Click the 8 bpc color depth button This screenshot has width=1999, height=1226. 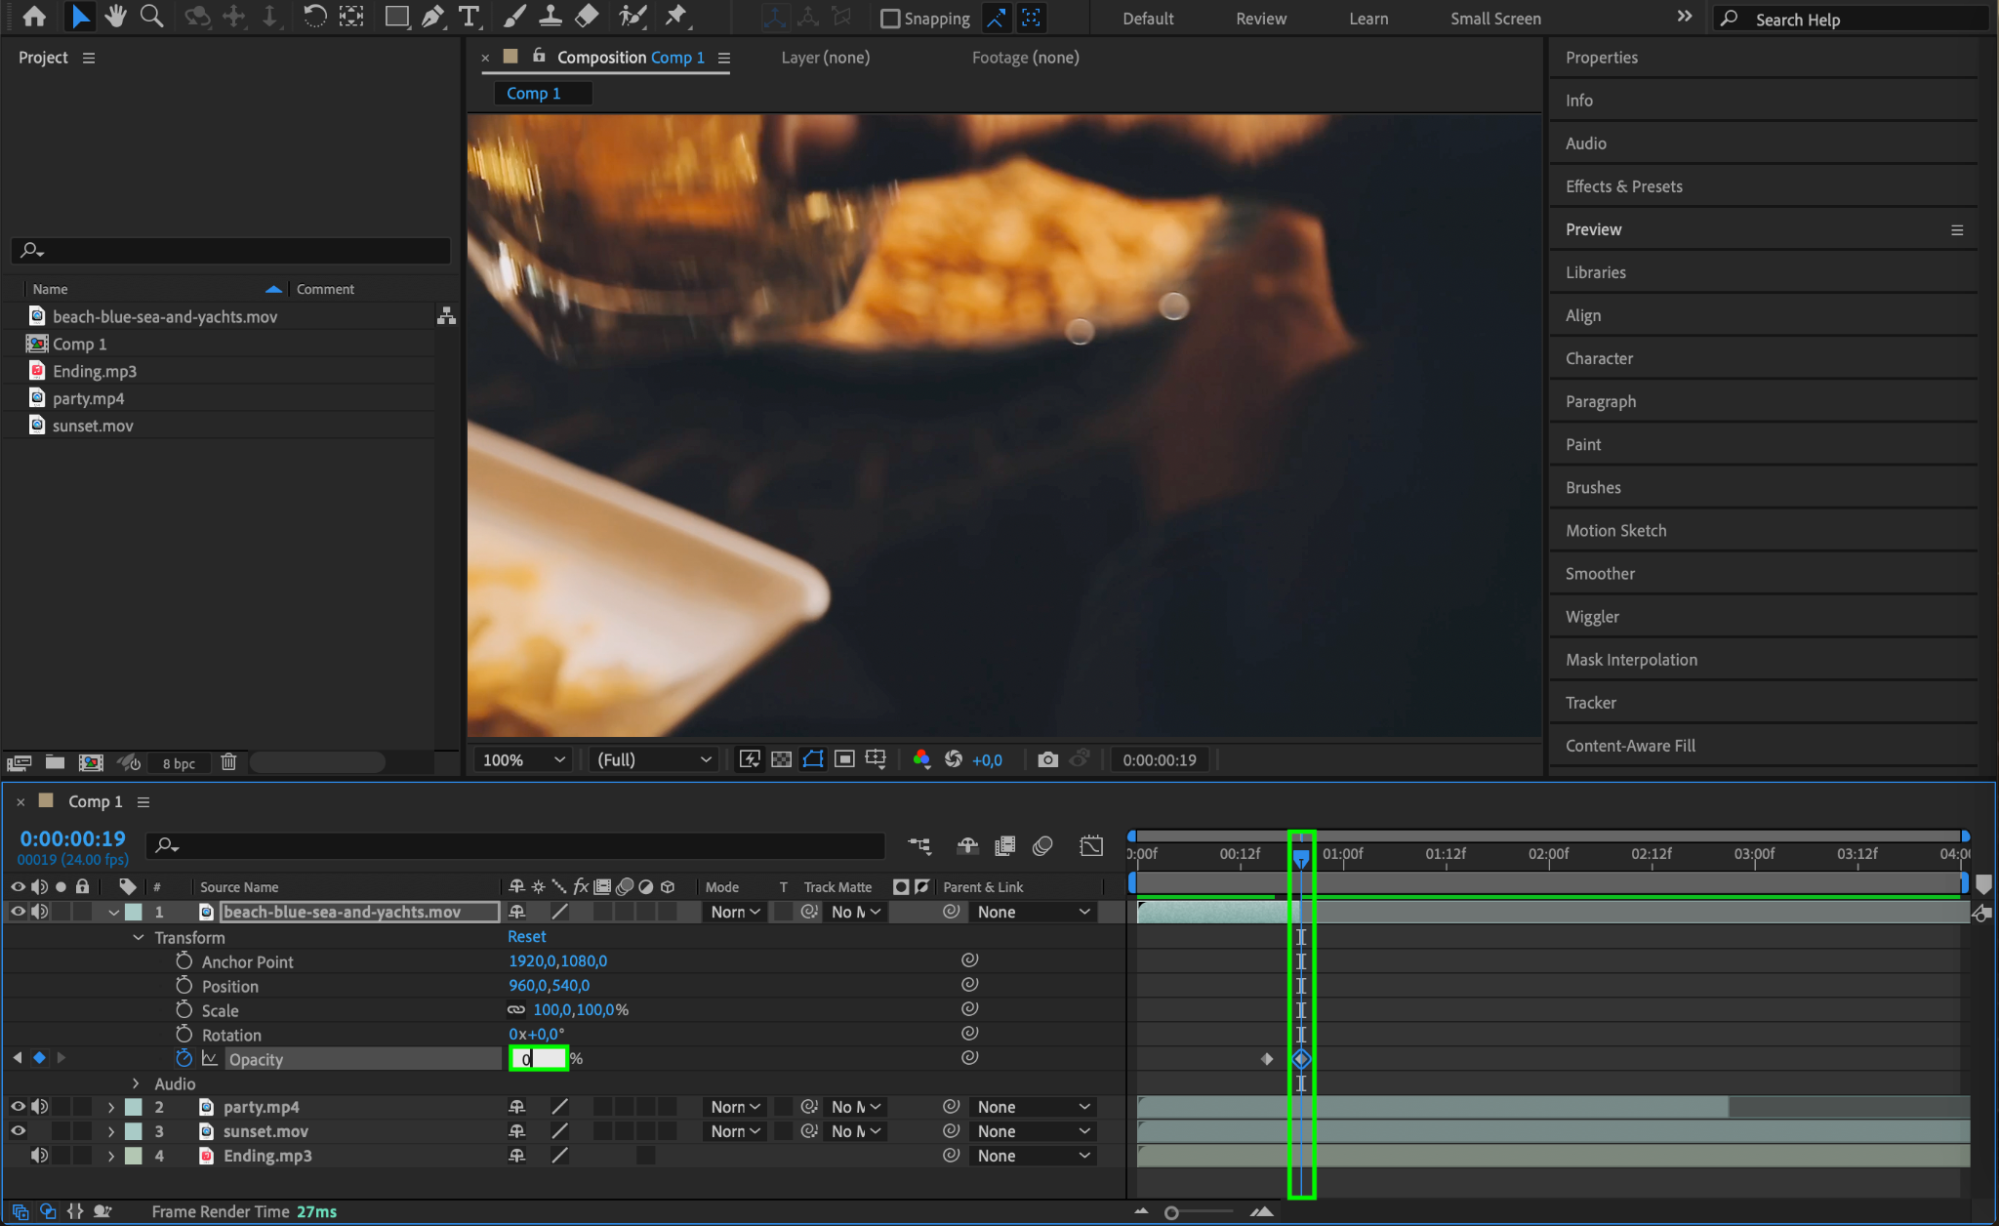[x=179, y=763]
